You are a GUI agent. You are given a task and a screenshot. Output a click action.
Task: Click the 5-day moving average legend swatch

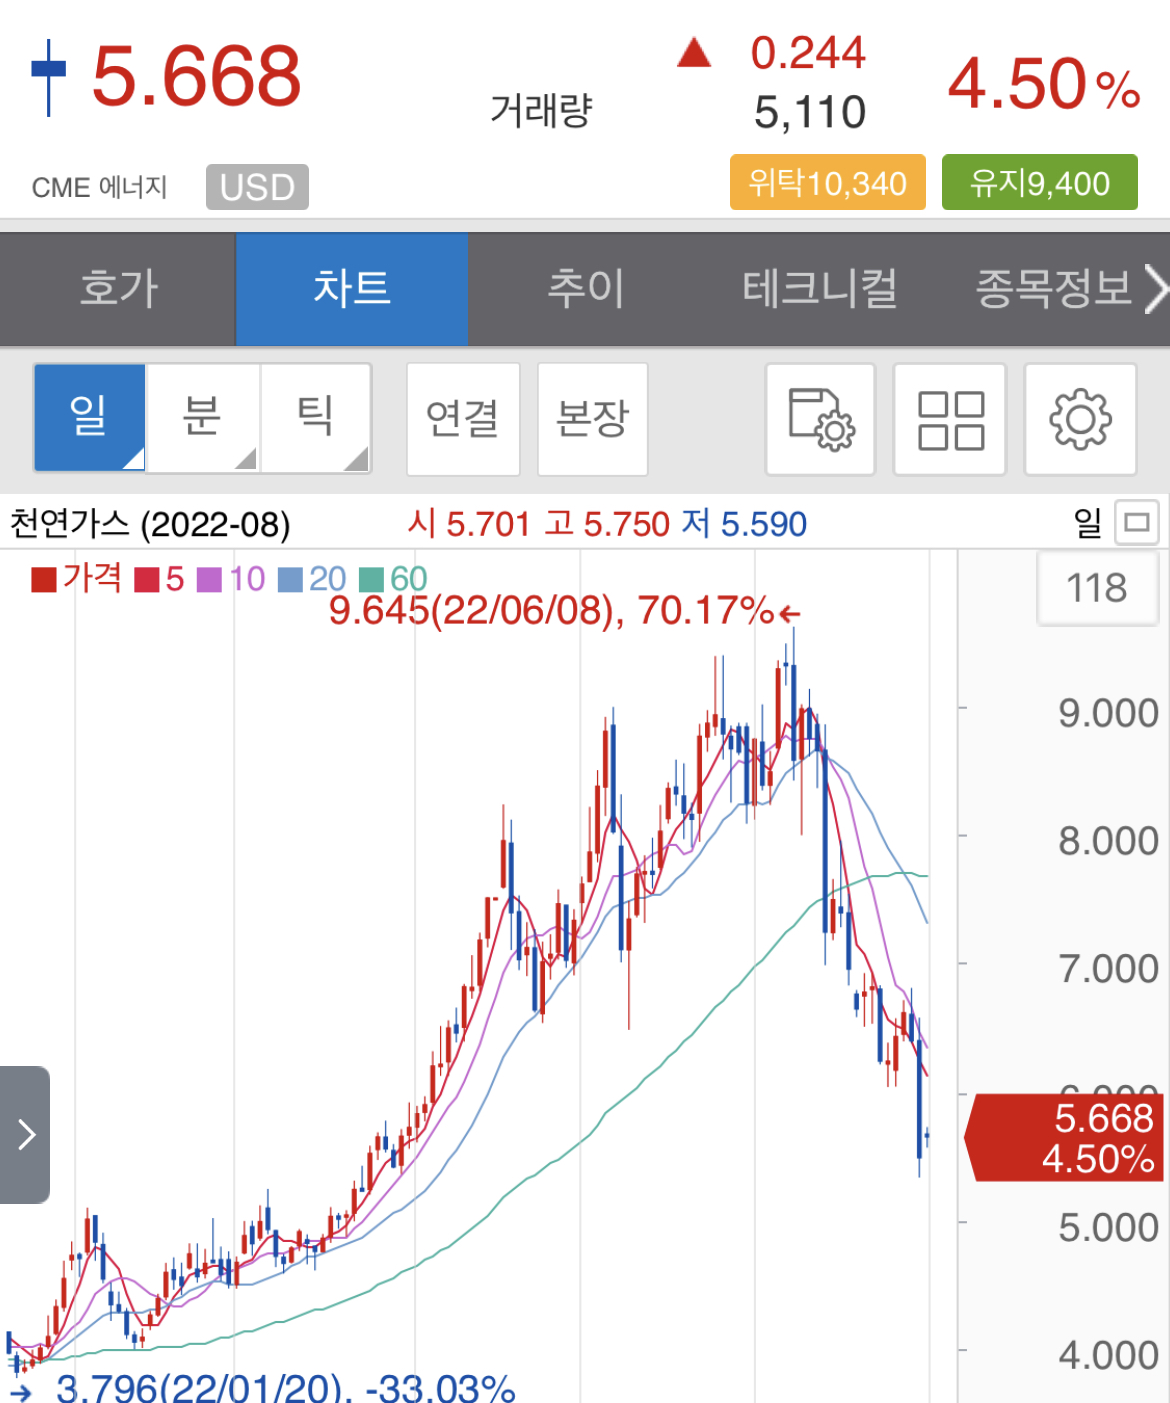[x=147, y=580]
